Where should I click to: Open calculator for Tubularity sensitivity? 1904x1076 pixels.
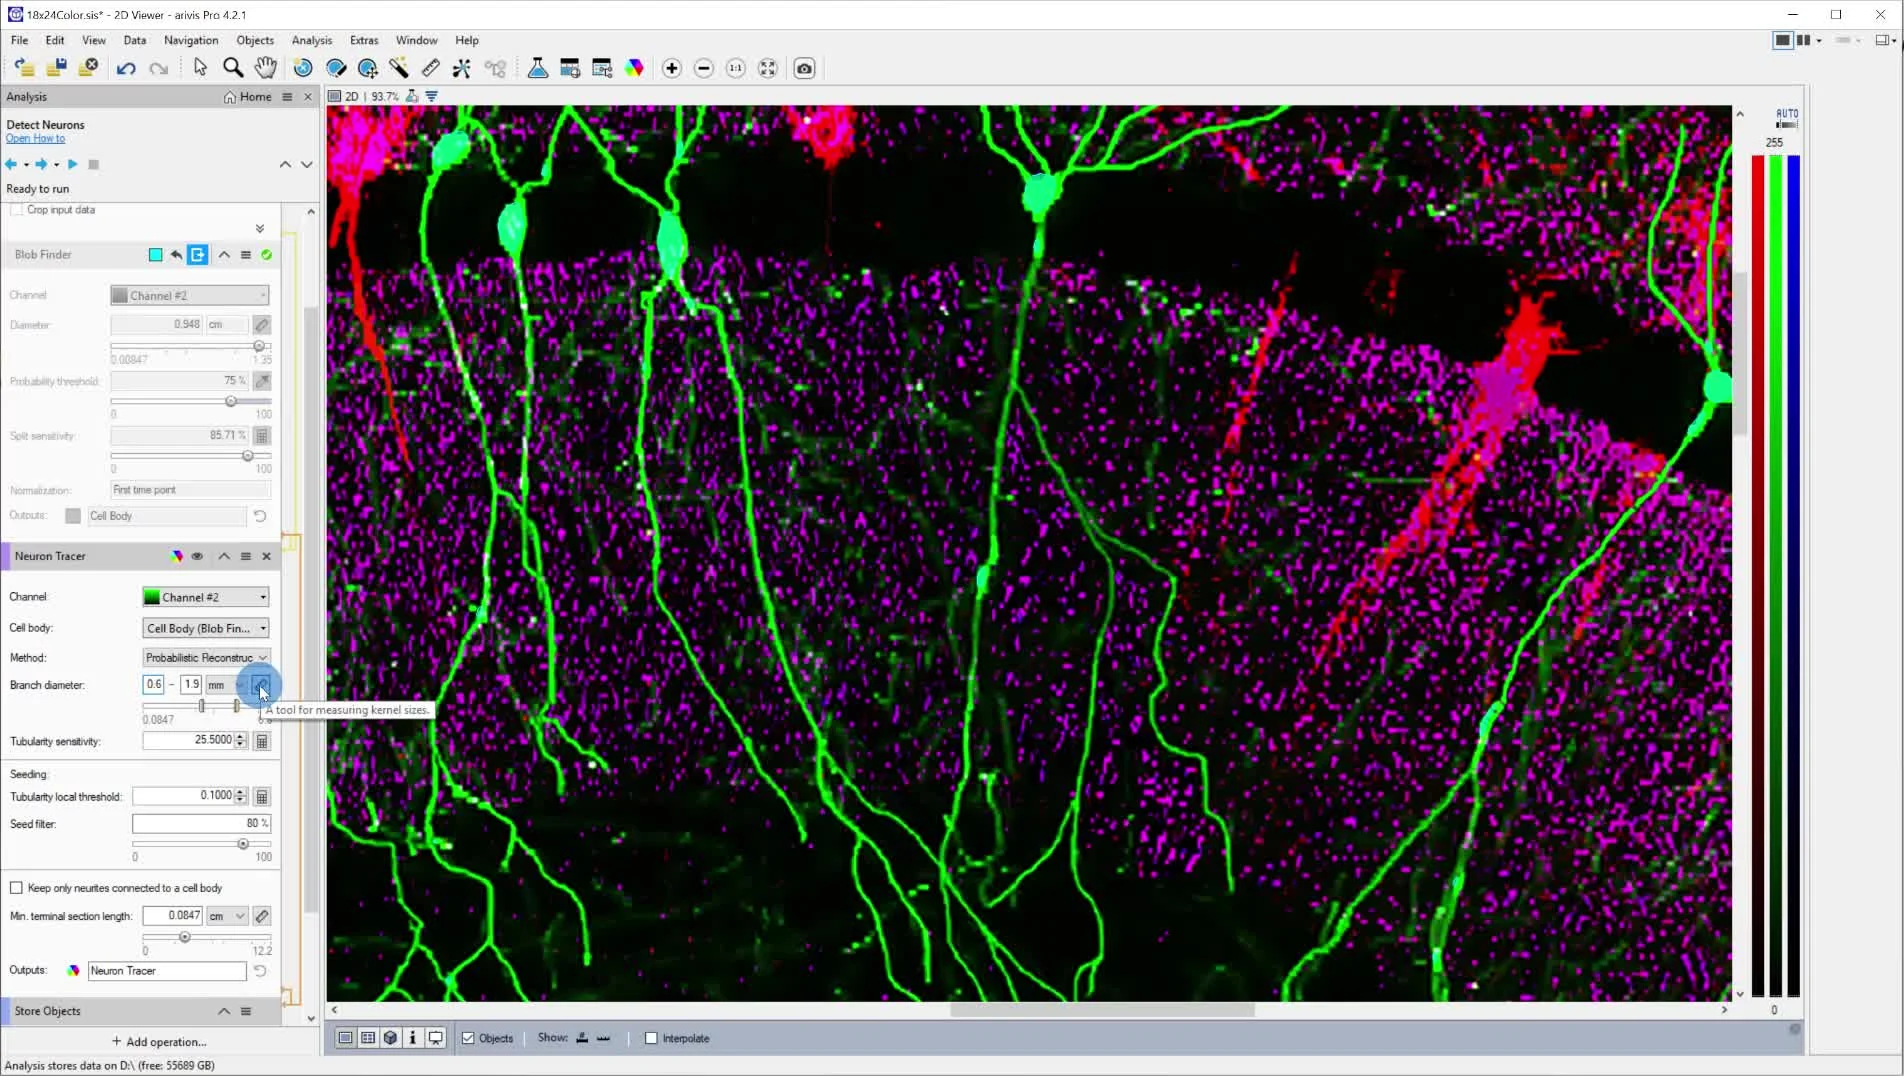[x=262, y=741]
